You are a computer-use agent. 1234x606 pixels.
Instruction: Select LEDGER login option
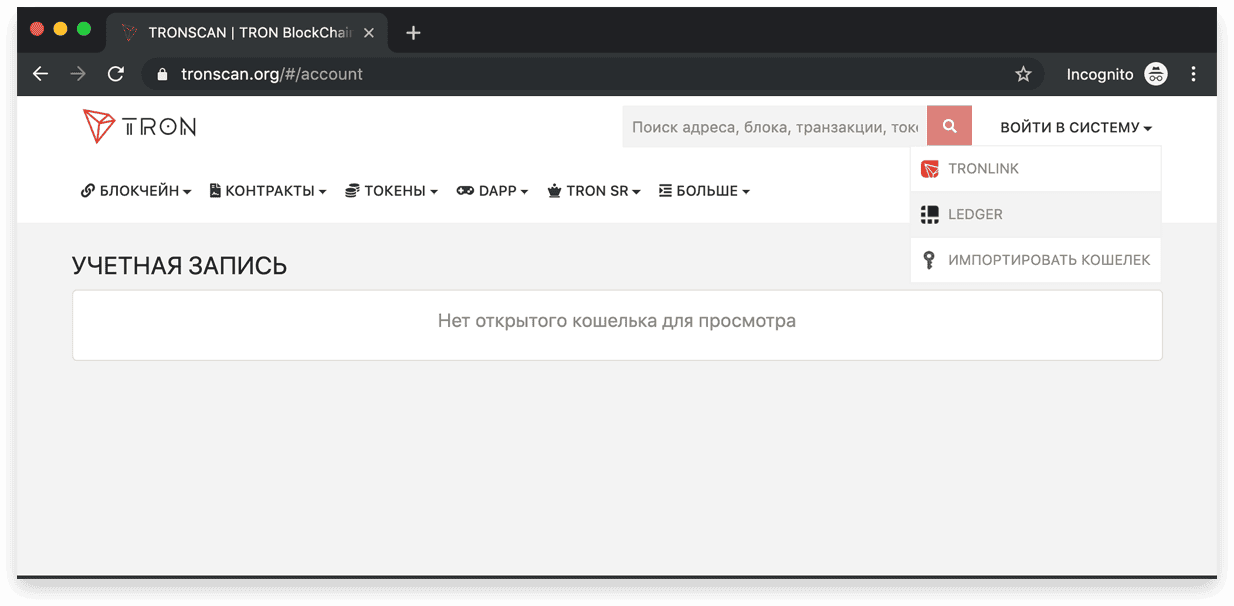click(1036, 214)
